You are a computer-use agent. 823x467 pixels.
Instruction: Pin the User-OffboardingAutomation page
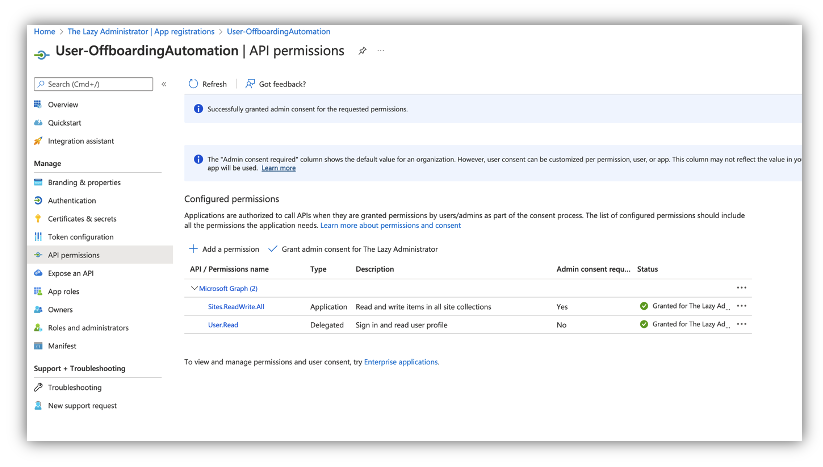coord(362,51)
